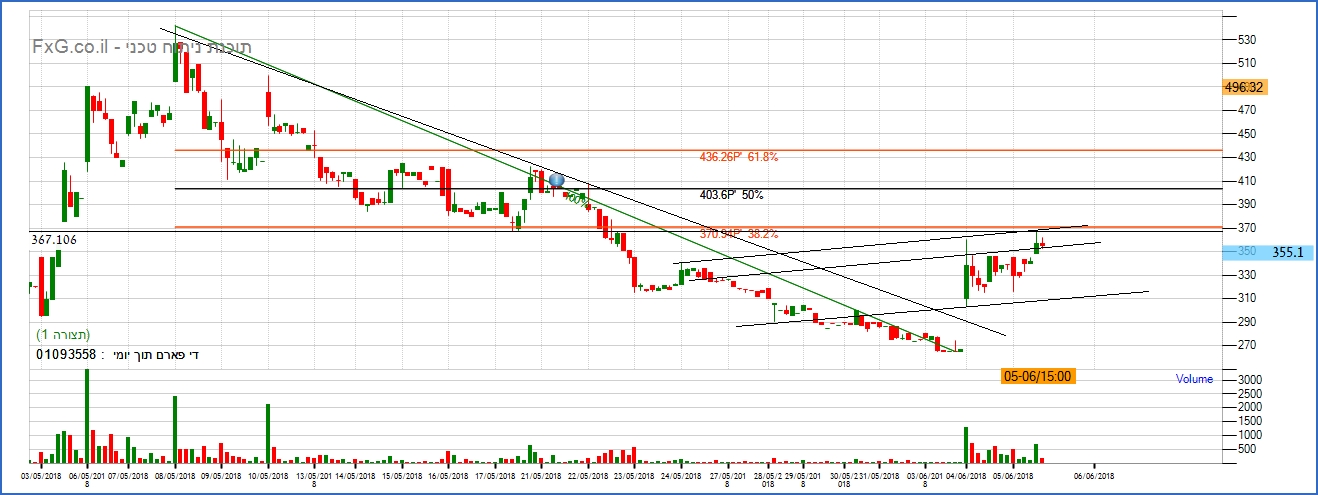Click the 23/05/2018 date label

(x=633, y=476)
